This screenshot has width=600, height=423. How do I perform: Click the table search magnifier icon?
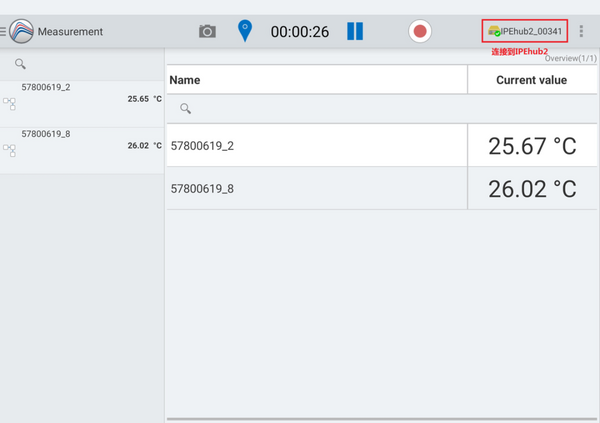pyautogui.click(x=186, y=109)
